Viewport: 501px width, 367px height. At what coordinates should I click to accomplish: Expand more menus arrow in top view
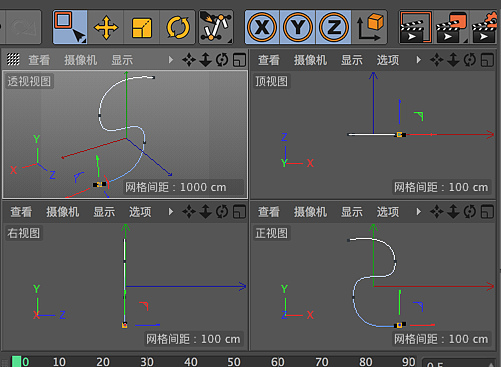(x=419, y=60)
